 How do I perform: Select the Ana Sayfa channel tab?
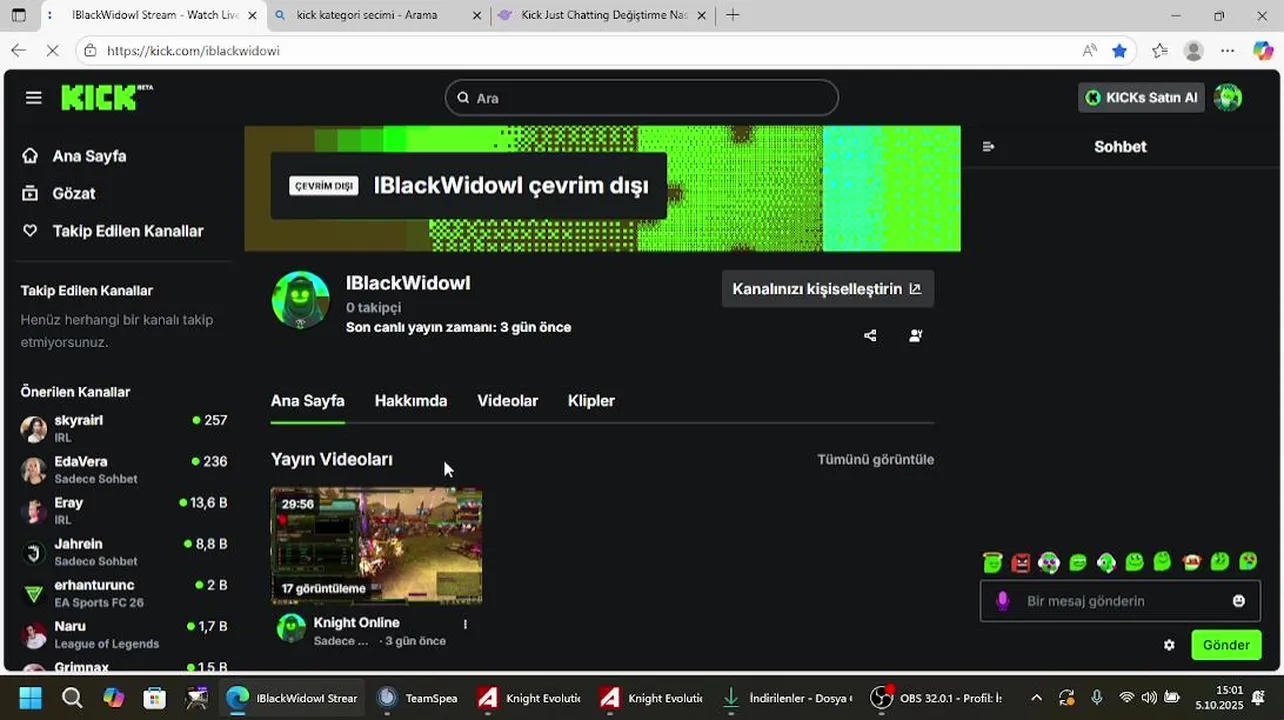pyautogui.click(x=308, y=401)
